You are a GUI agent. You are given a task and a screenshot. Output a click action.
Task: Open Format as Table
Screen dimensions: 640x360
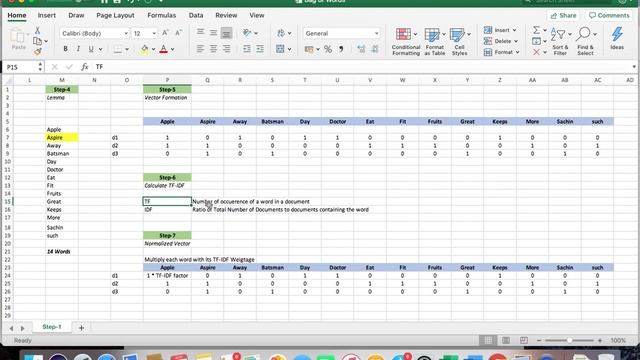(434, 41)
